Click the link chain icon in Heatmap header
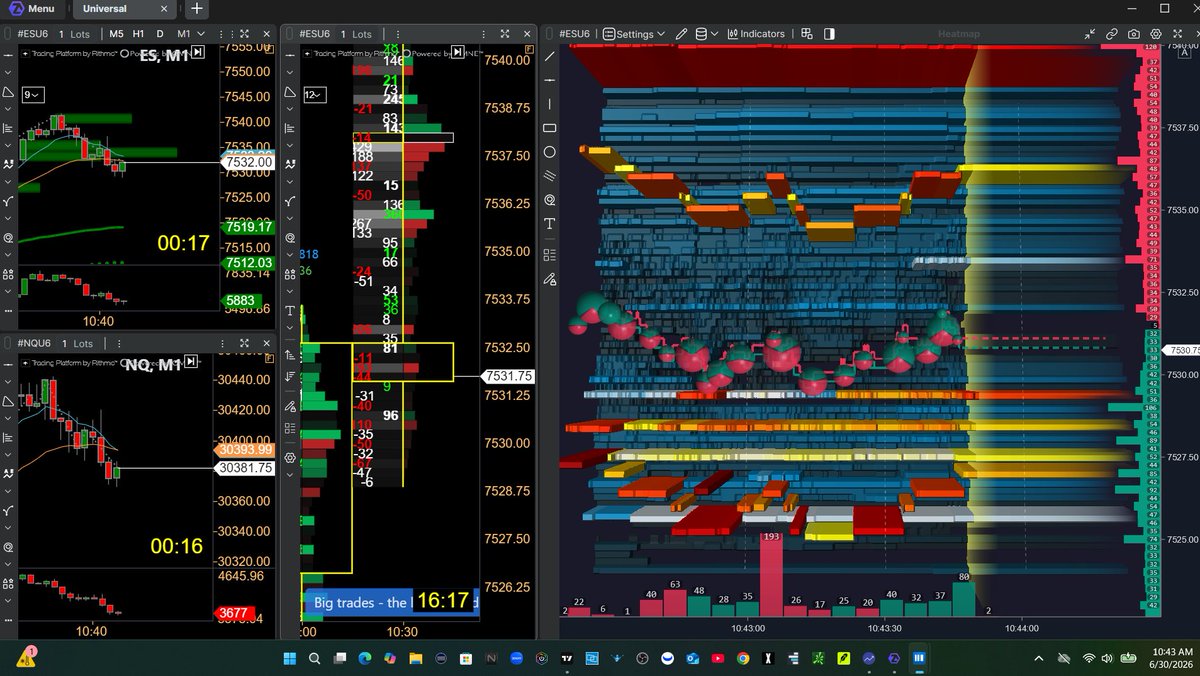This screenshot has width=1200, height=676. (x=1112, y=34)
